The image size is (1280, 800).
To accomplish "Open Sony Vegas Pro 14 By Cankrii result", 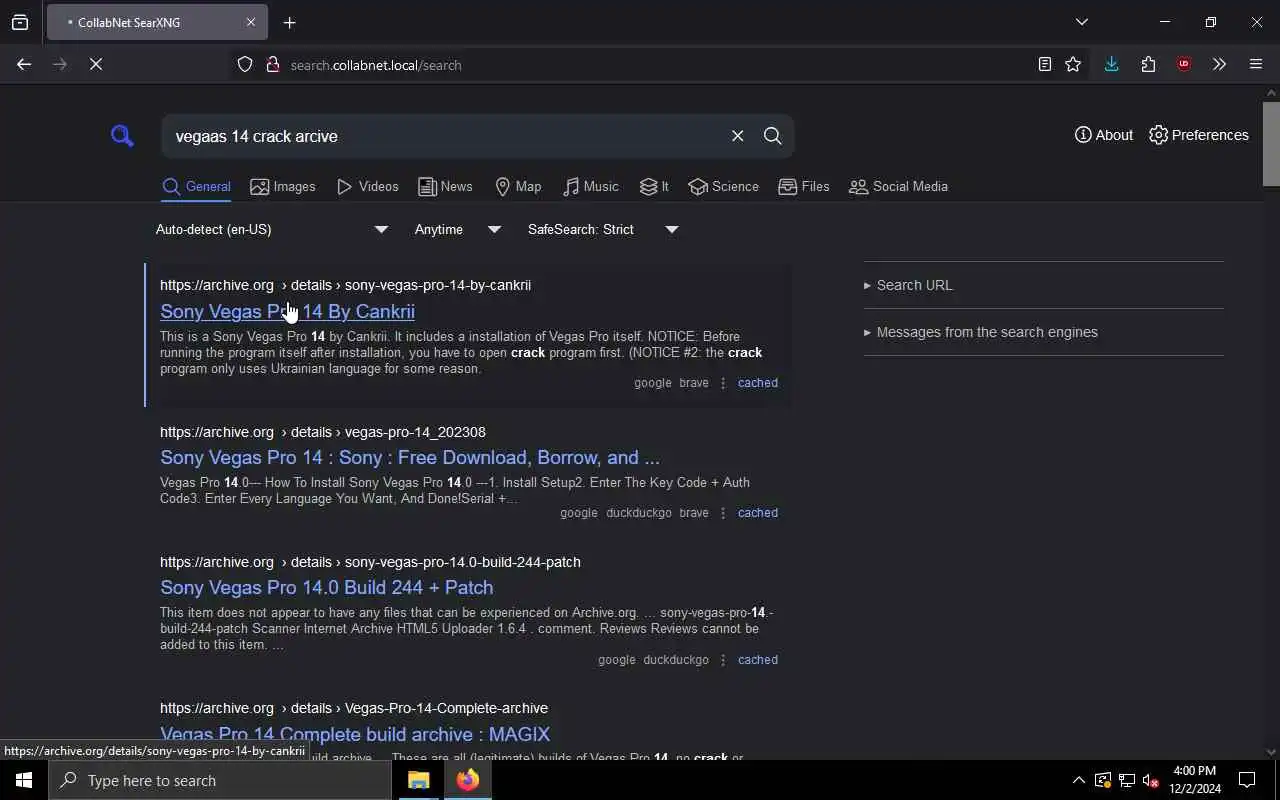I will pos(287,311).
